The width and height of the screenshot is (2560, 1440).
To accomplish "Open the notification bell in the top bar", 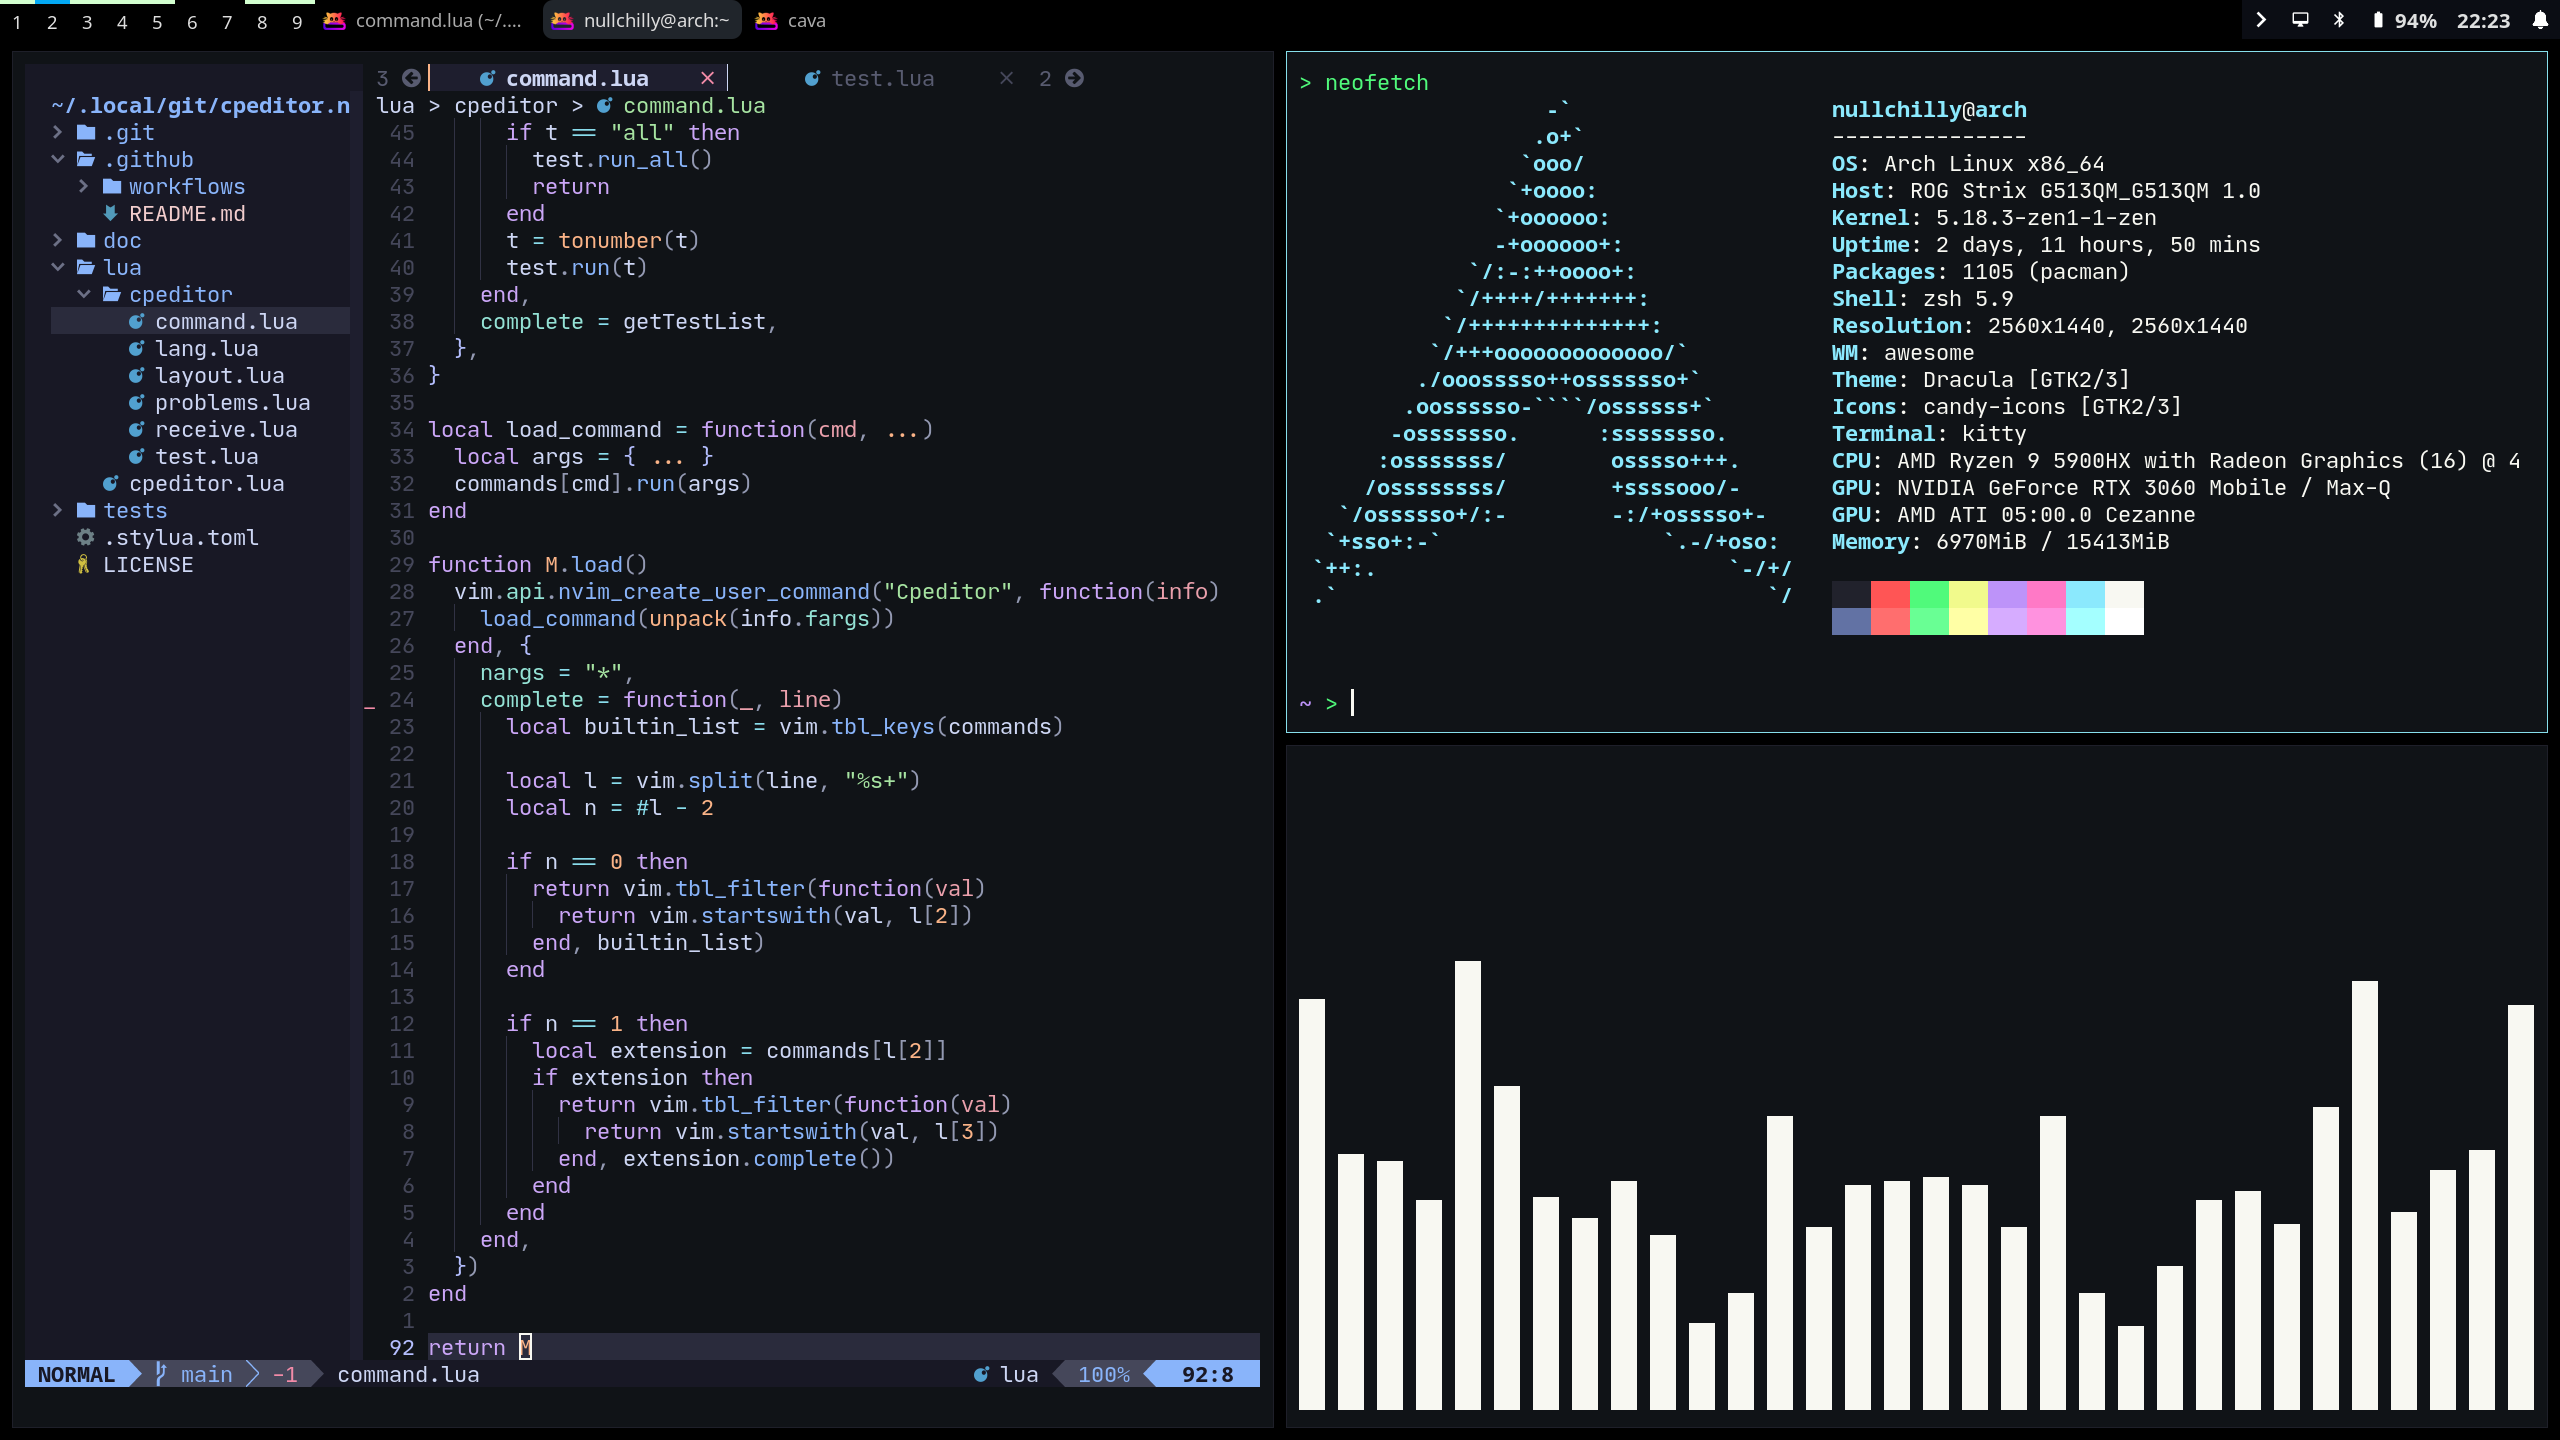I will [2540, 20].
